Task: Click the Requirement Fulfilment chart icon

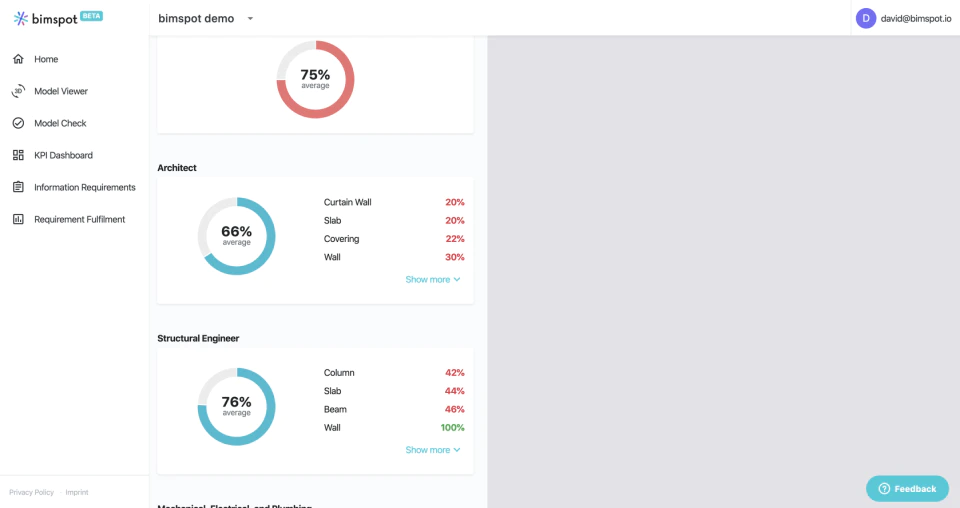Action: coord(18,219)
